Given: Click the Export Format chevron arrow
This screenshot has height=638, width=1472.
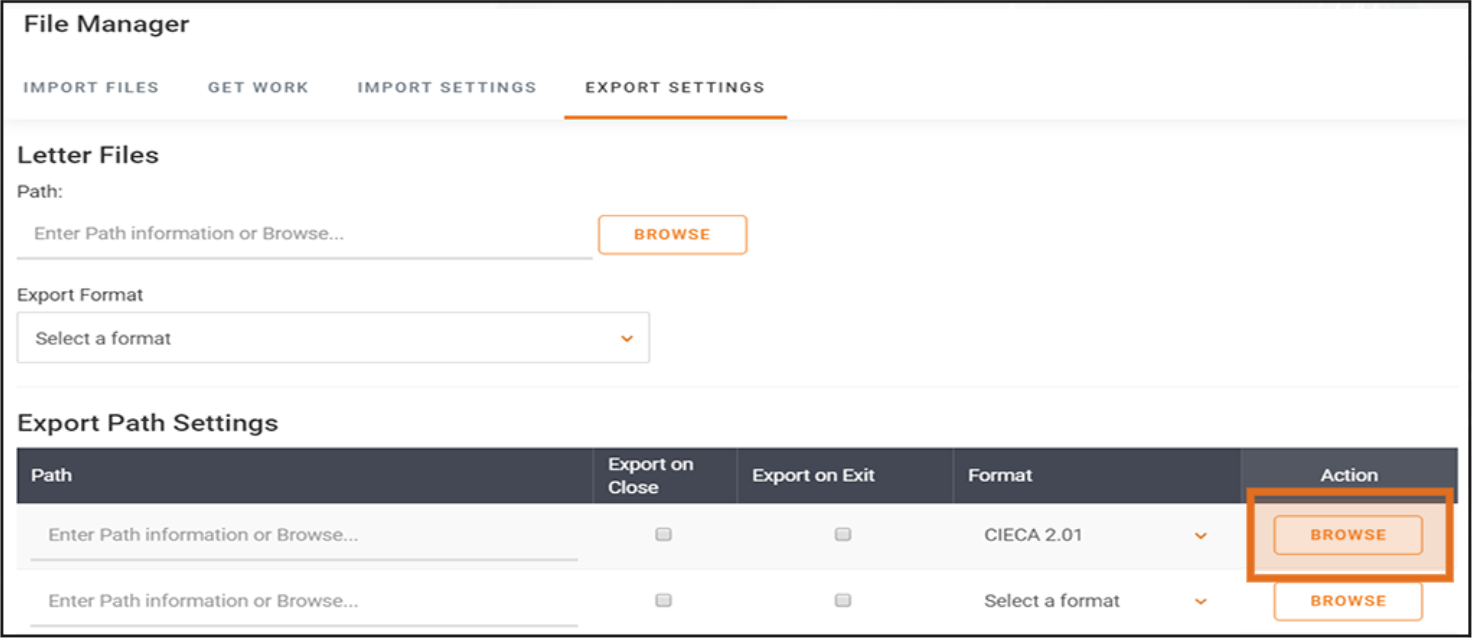Looking at the screenshot, I should point(627,339).
